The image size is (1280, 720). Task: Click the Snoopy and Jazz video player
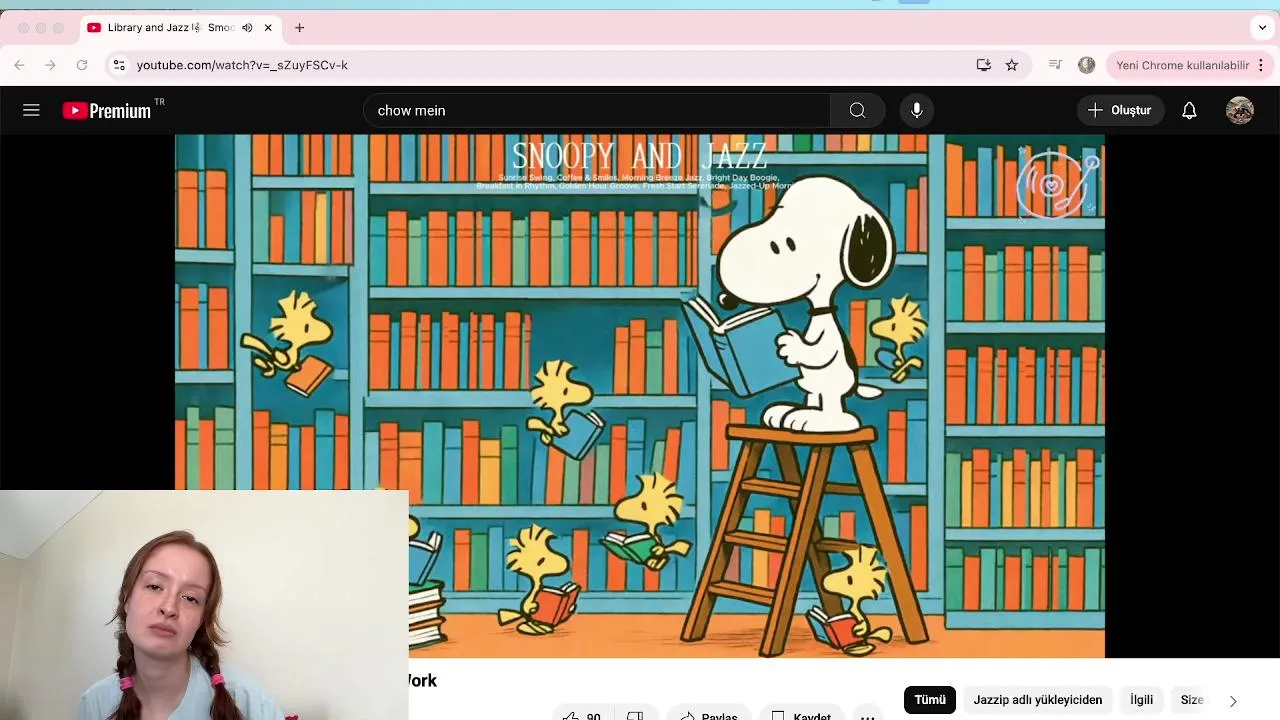640,396
